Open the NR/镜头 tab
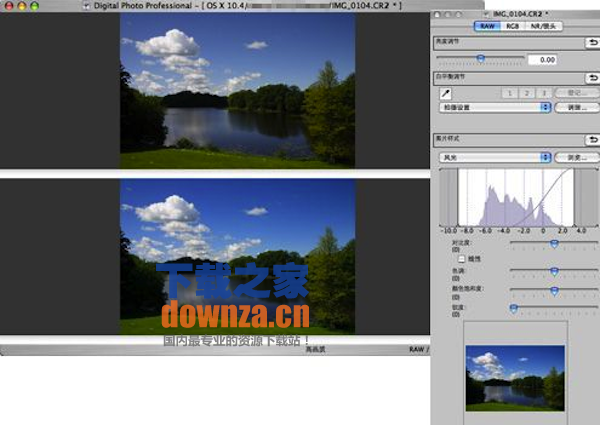 pyautogui.click(x=543, y=26)
